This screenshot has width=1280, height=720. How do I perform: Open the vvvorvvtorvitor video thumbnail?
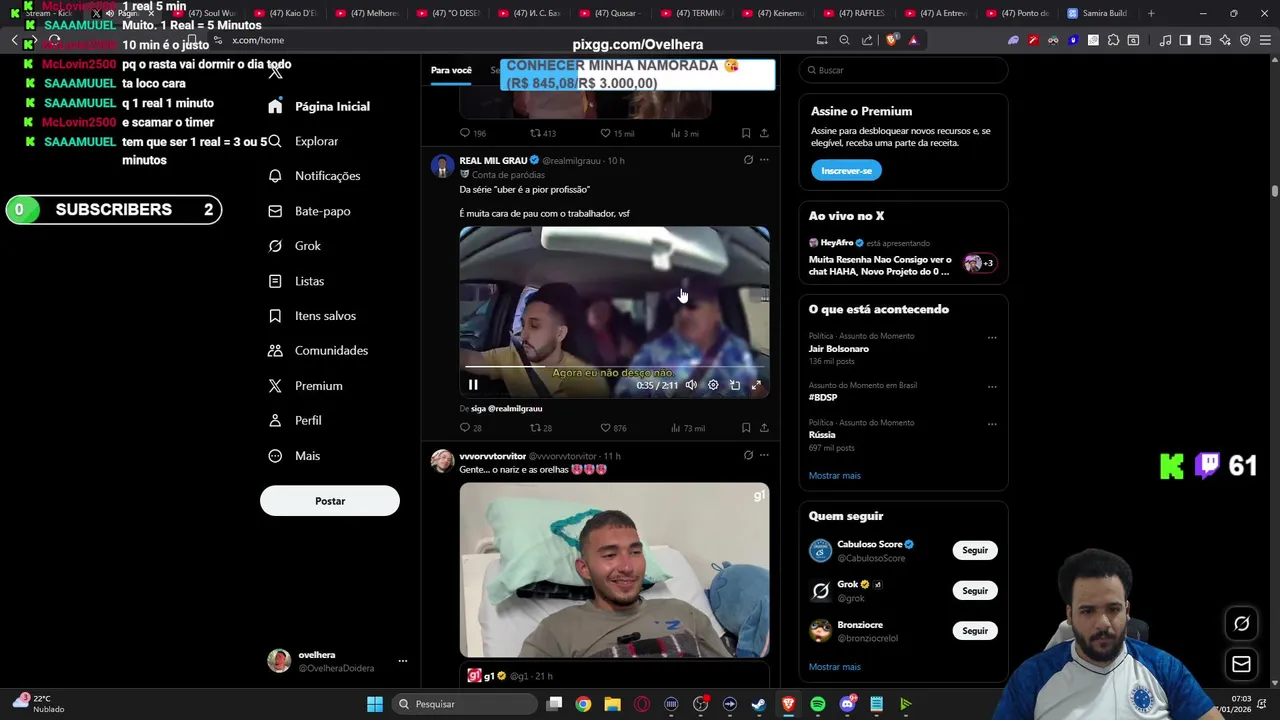[614, 570]
